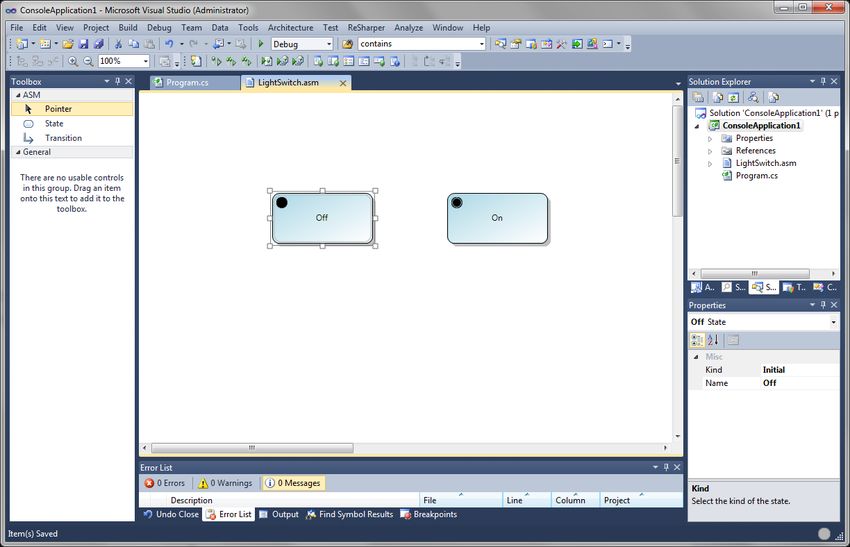Open the Debug configuration dropdown
Screen dimensions: 850x547
[329, 44]
